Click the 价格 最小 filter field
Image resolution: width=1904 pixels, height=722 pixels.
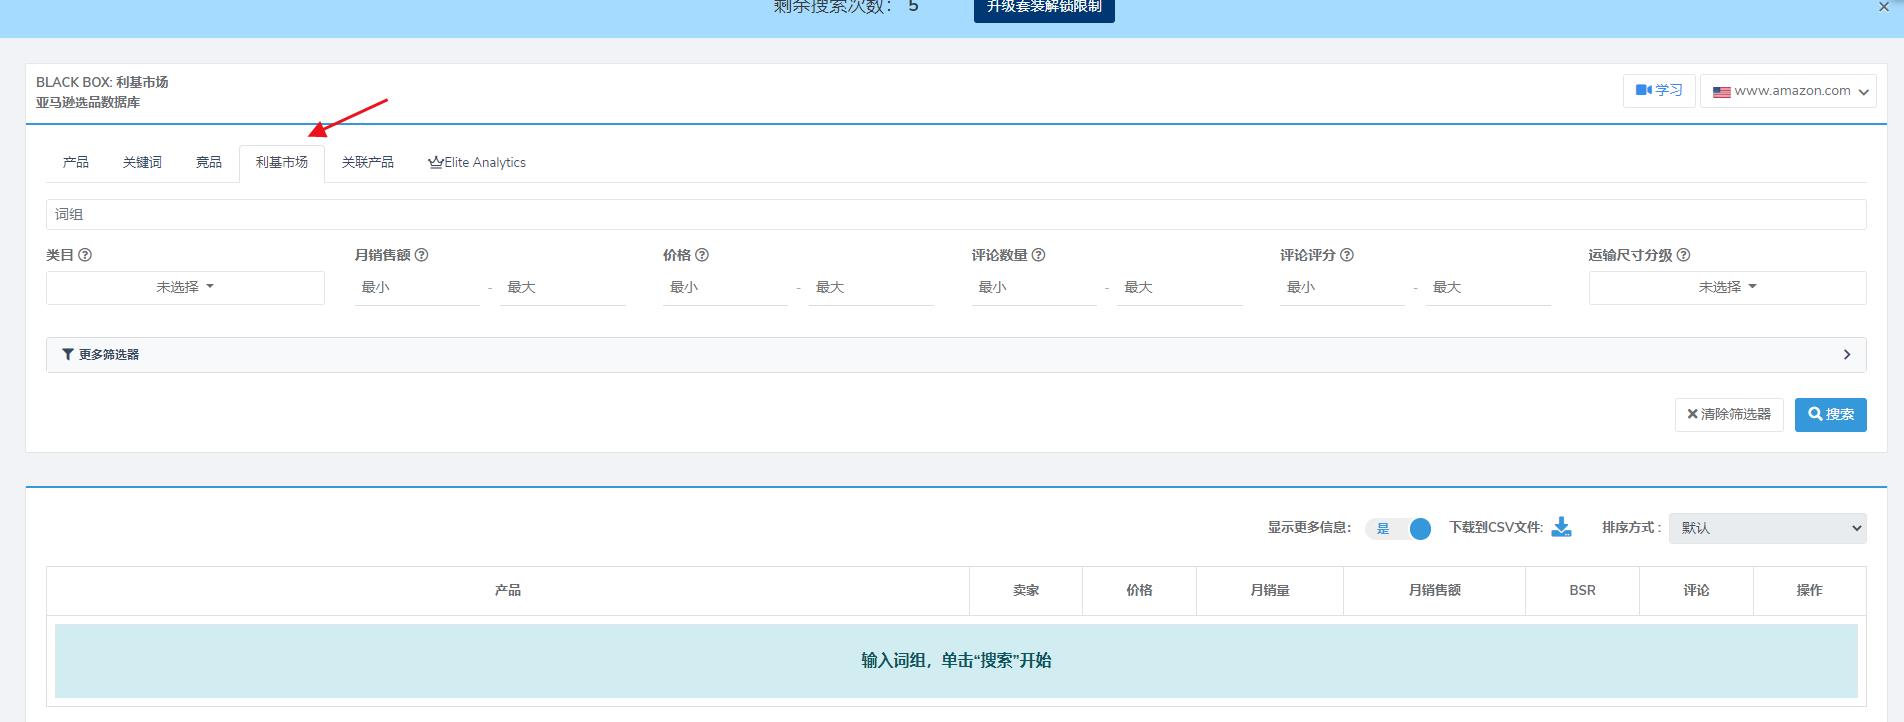[x=725, y=288]
